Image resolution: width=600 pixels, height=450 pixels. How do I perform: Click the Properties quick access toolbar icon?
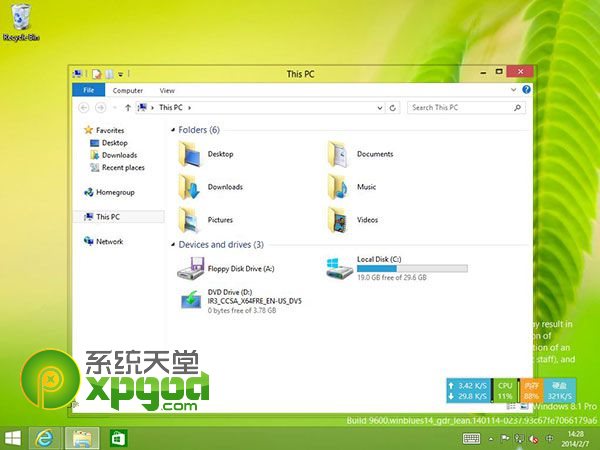(96, 73)
